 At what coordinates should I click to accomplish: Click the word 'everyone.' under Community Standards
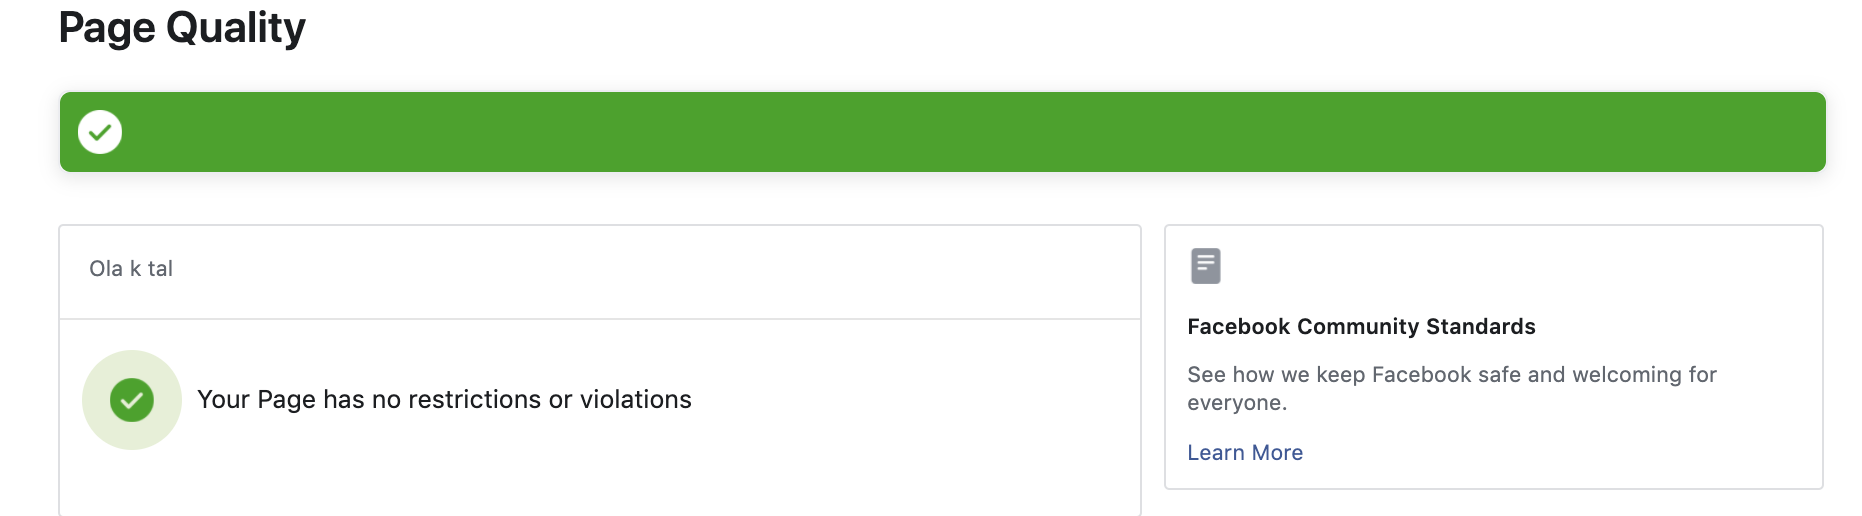[x=1237, y=403]
